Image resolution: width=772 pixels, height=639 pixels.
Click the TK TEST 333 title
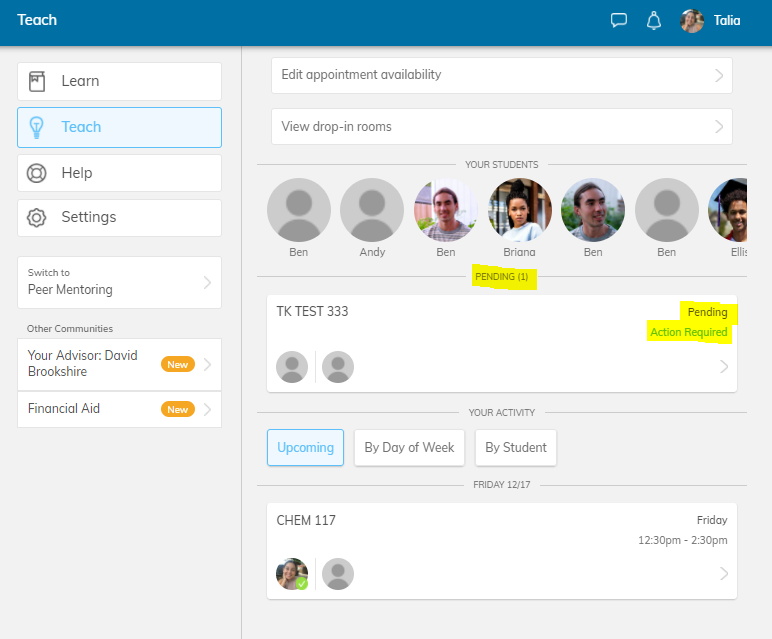[312, 312]
